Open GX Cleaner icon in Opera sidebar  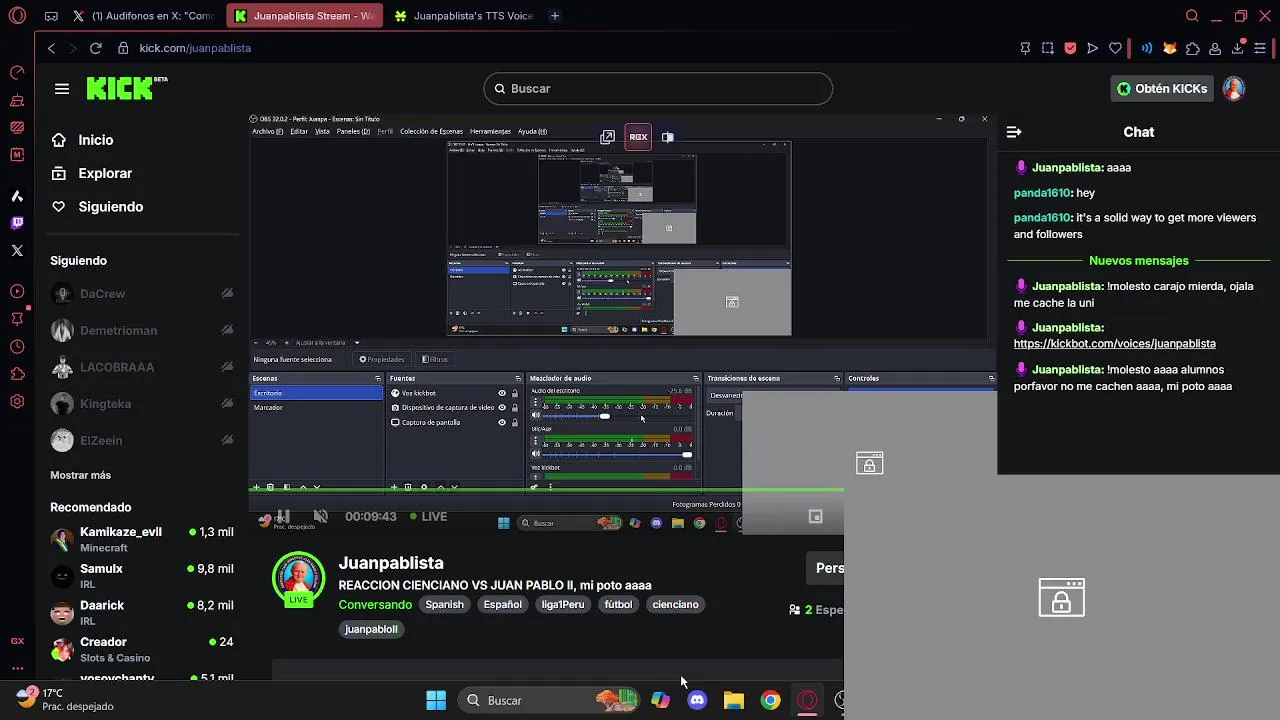17,100
